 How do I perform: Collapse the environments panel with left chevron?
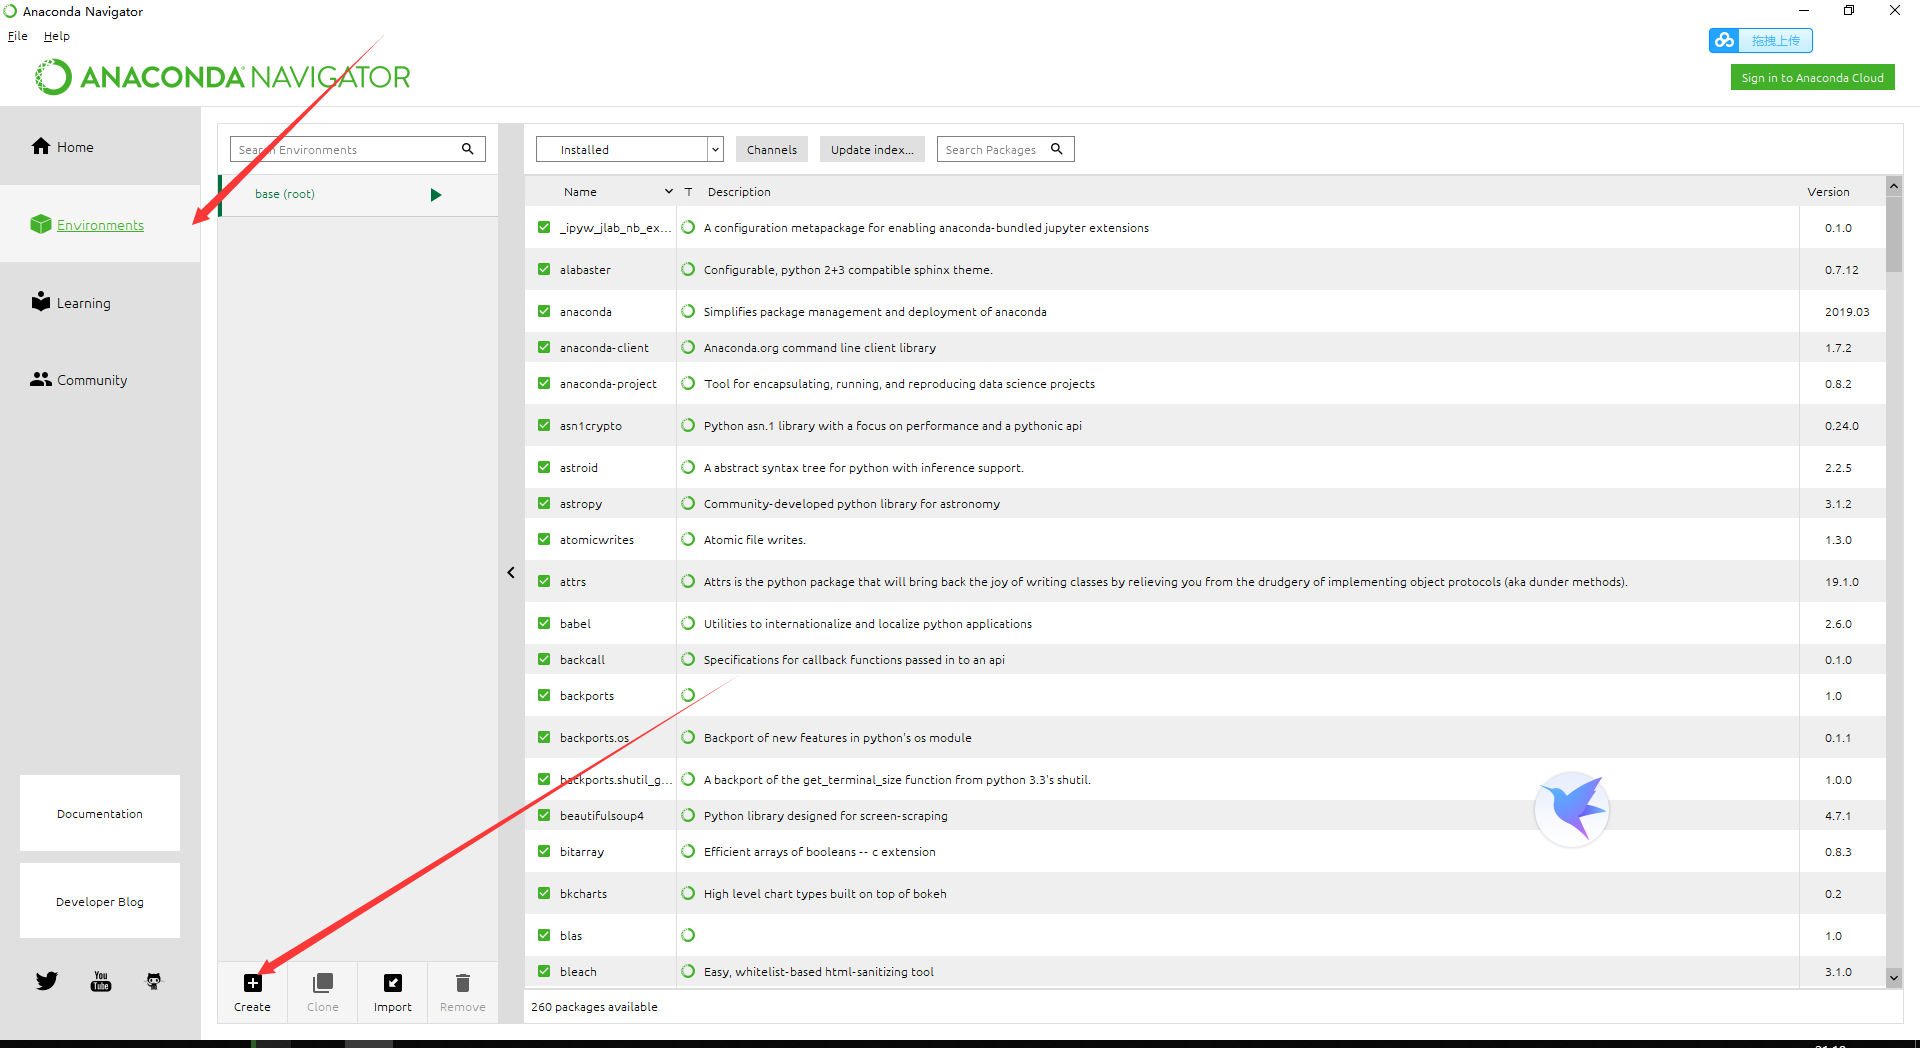click(x=511, y=573)
